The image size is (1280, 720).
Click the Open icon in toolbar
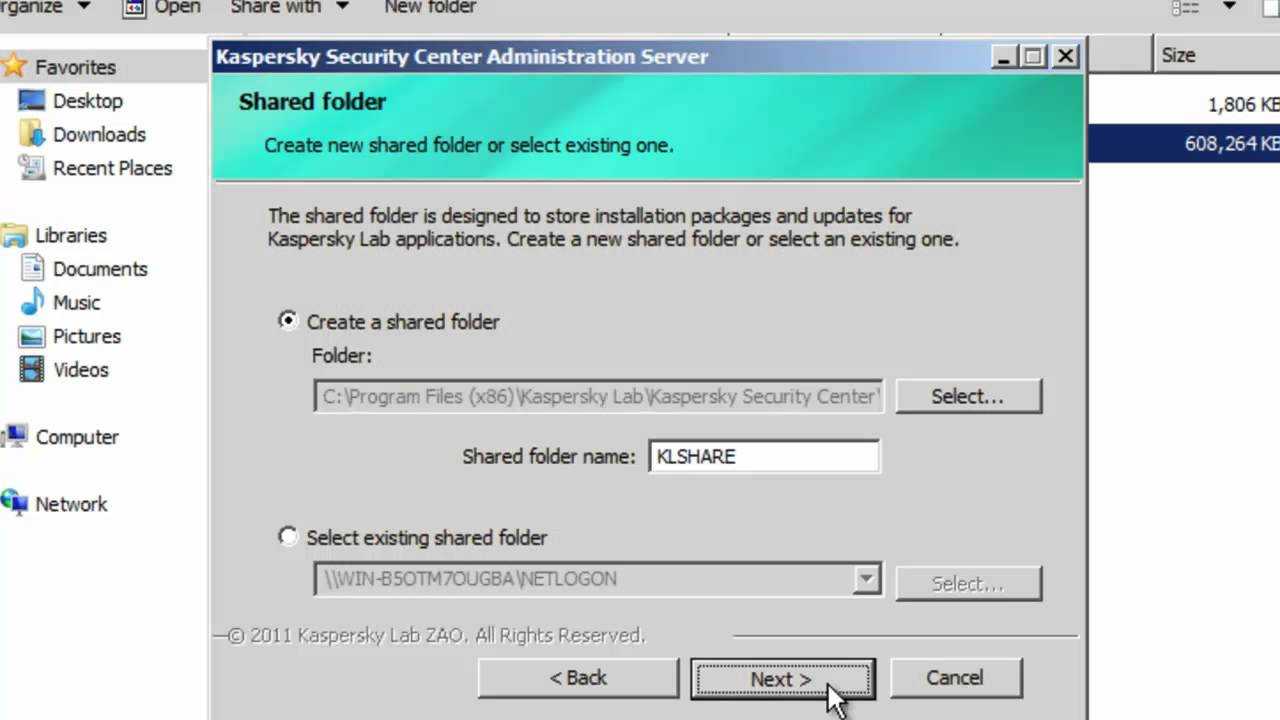point(135,7)
